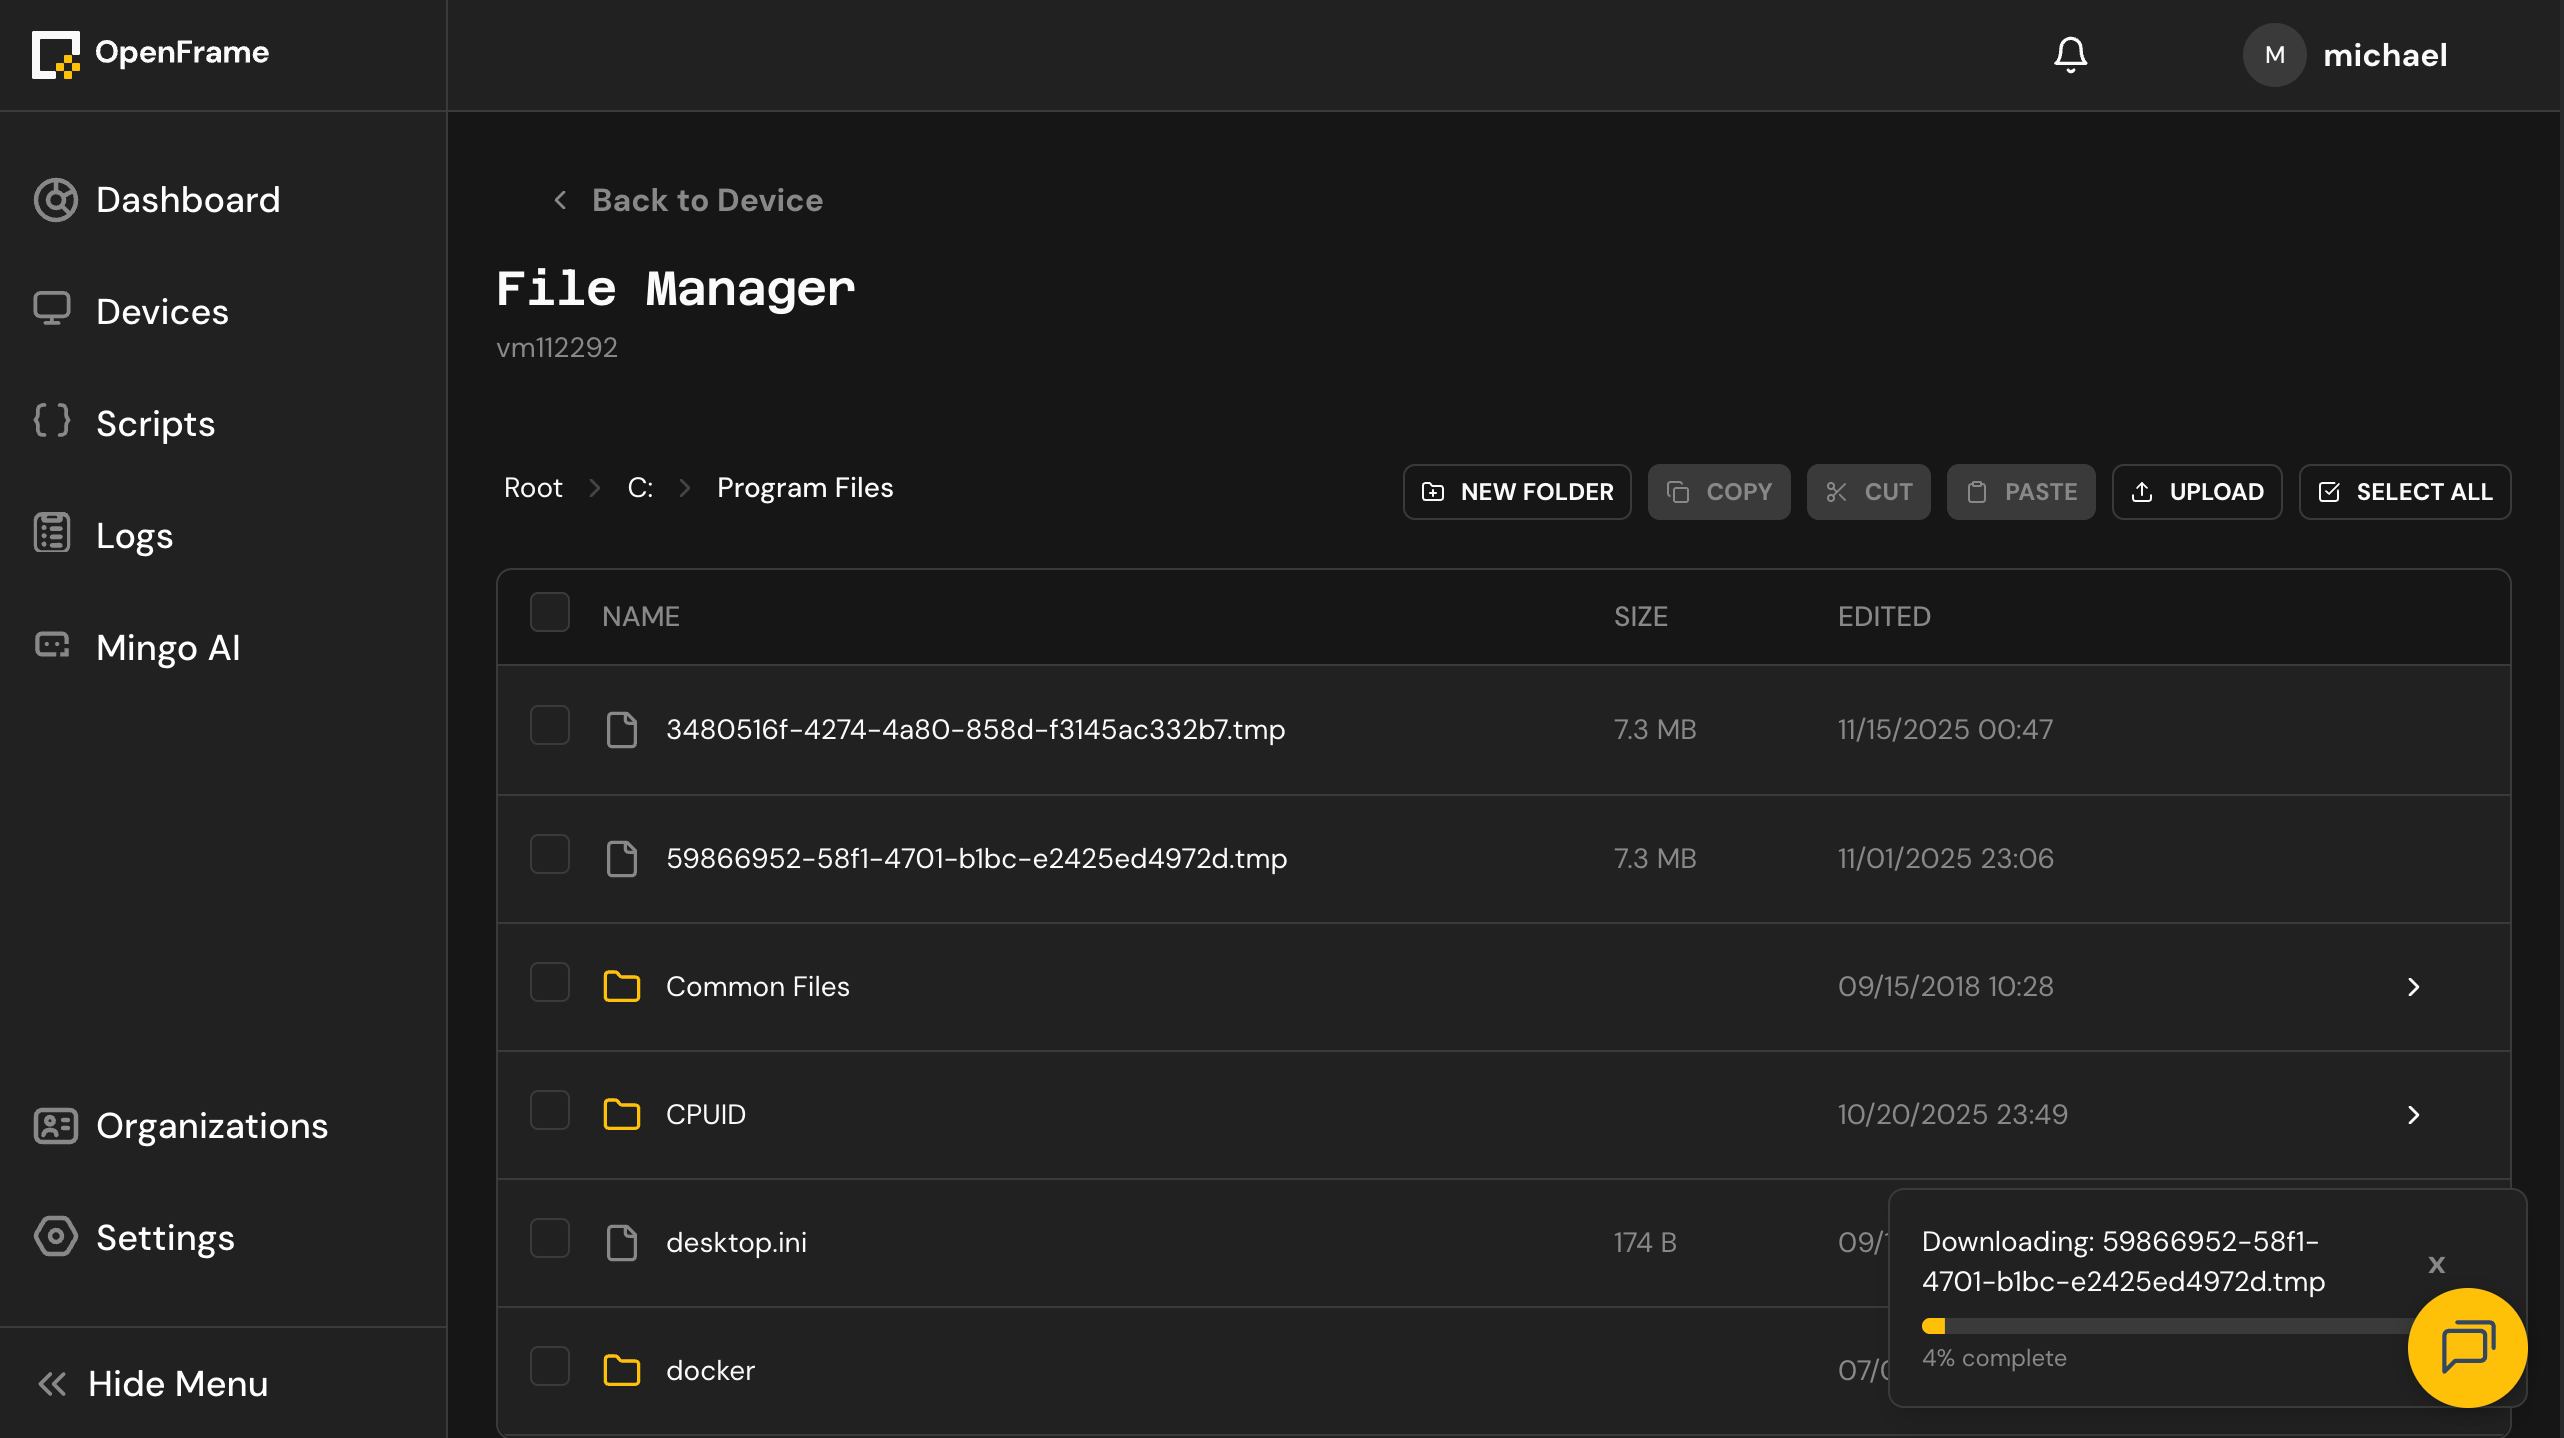
Task: Click the Program Files breadcrumb
Action: [x=805, y=488]
